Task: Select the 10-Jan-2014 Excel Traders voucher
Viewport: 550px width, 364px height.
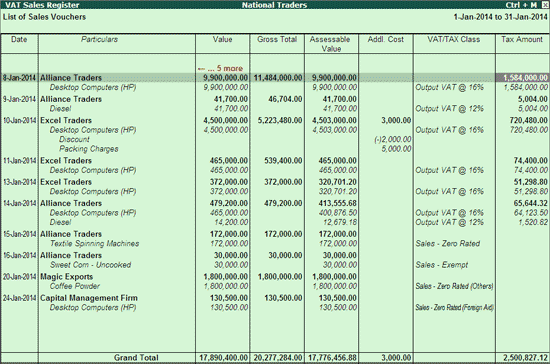Action: 274,120
